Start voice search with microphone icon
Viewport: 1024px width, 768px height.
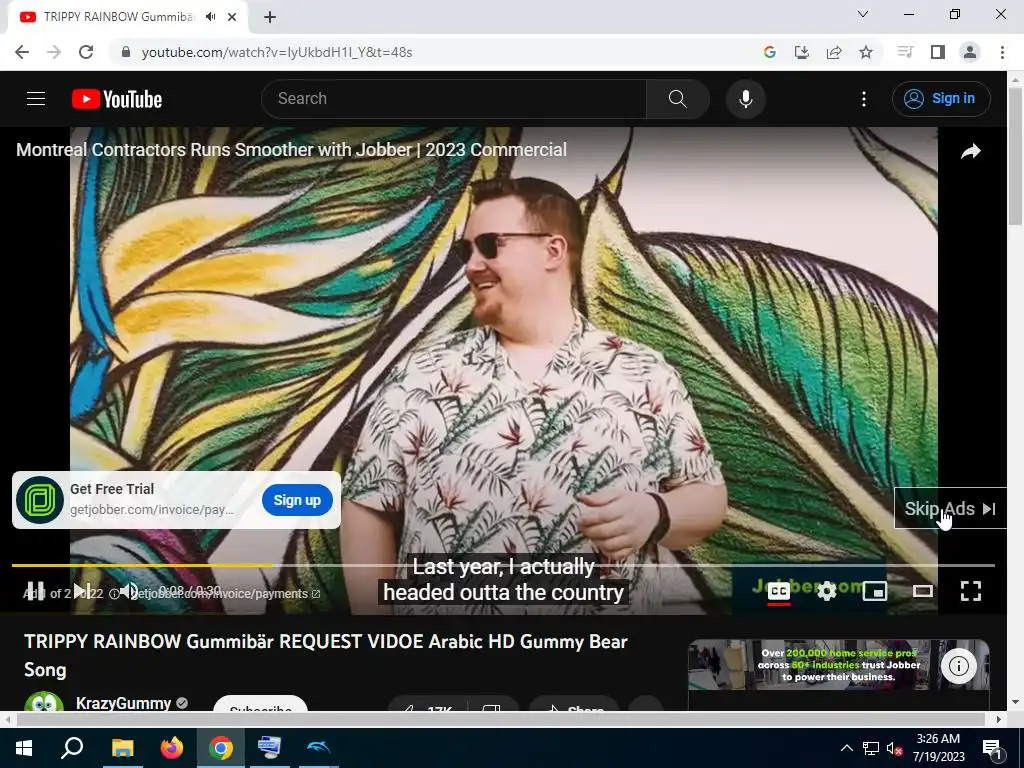(746, 99)
